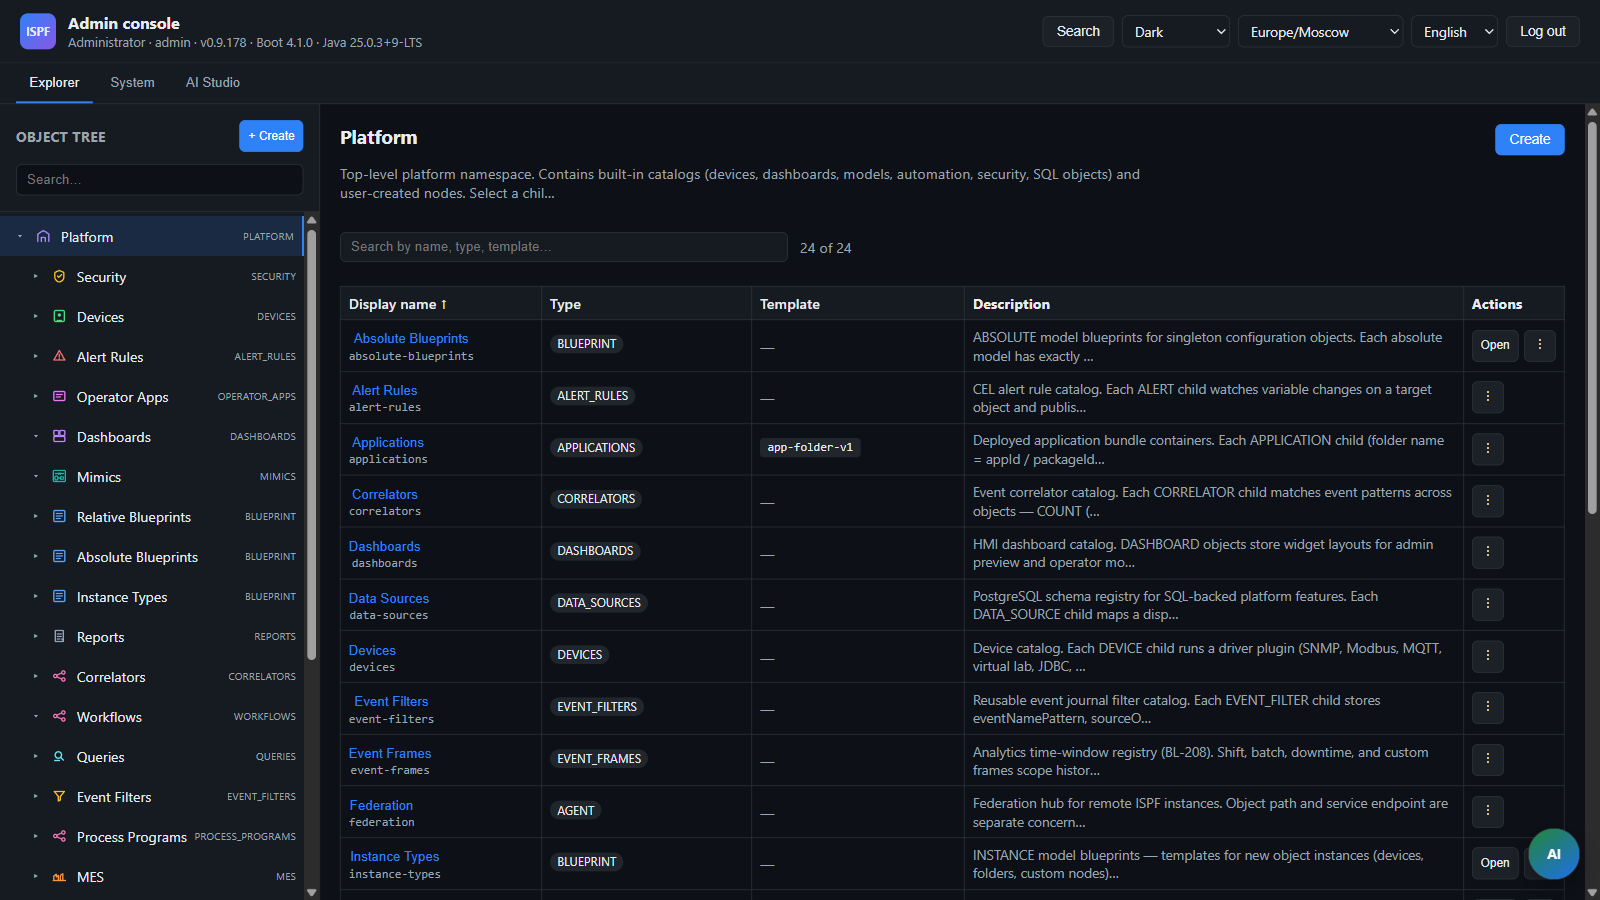Click the Absolute Blueprints document icon in tree
1600x900 pixels.
(59, 557)
